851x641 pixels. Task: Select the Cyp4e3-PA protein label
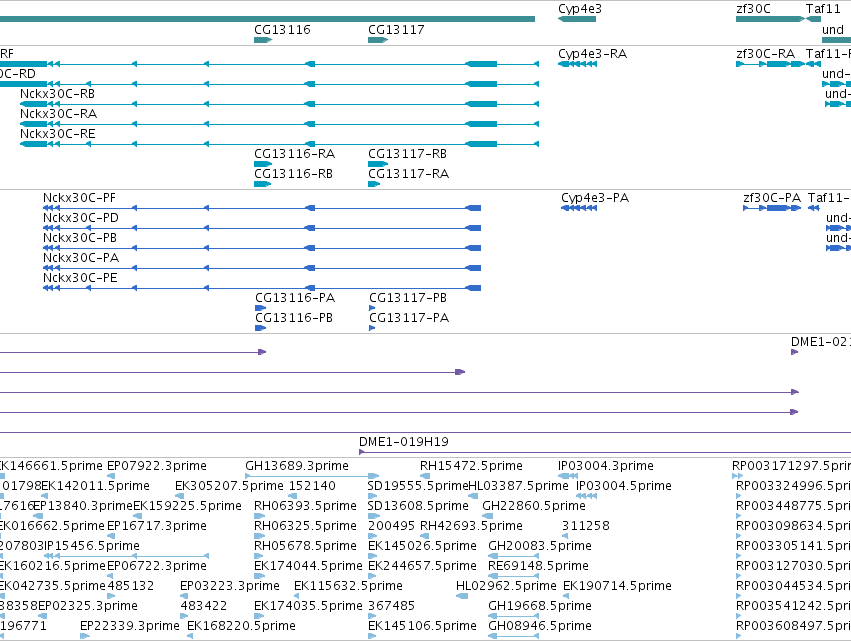pos(595,198)
